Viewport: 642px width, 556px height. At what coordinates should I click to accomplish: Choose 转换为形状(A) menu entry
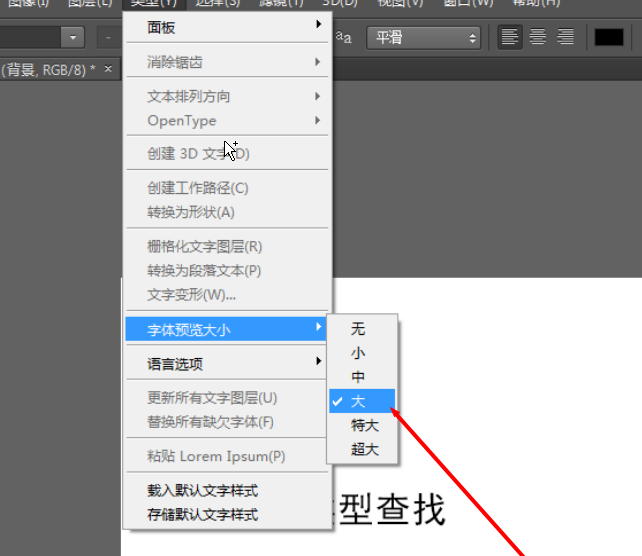(227, 212)
